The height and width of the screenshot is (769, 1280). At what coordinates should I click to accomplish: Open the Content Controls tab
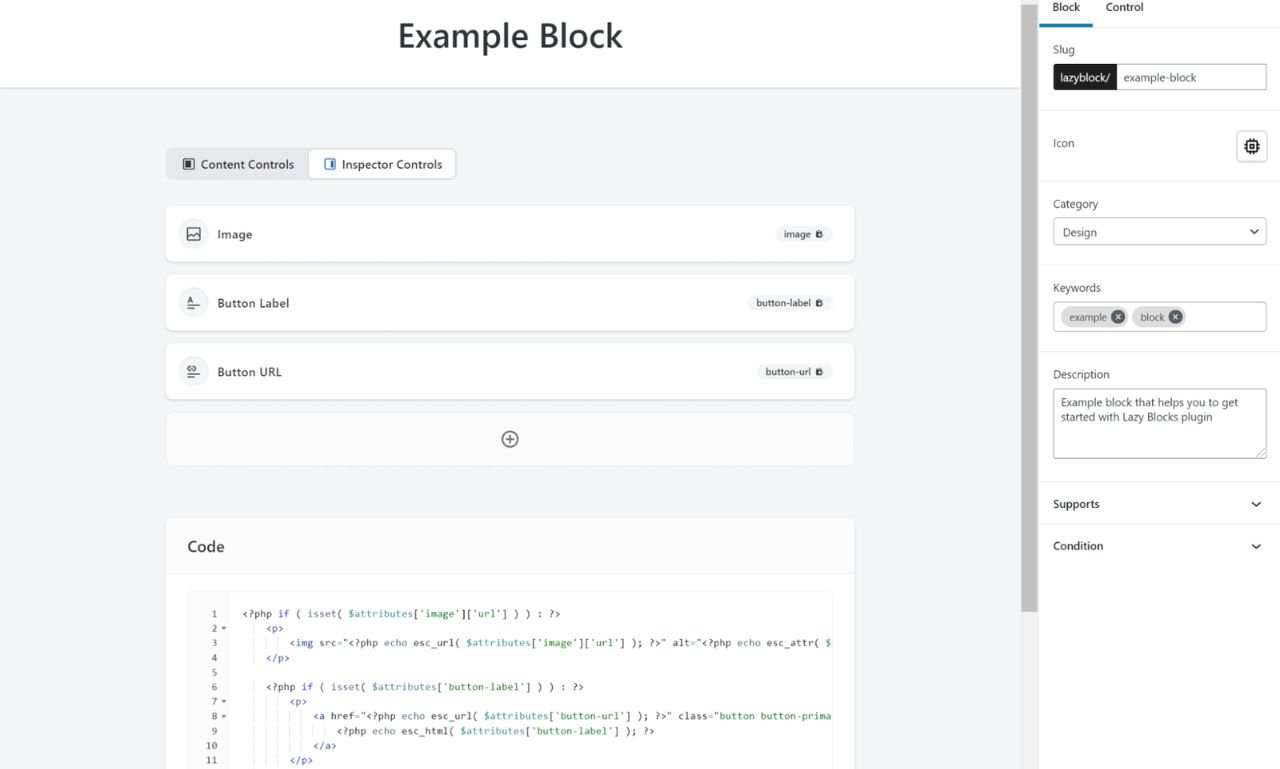[x=237, y=163]
